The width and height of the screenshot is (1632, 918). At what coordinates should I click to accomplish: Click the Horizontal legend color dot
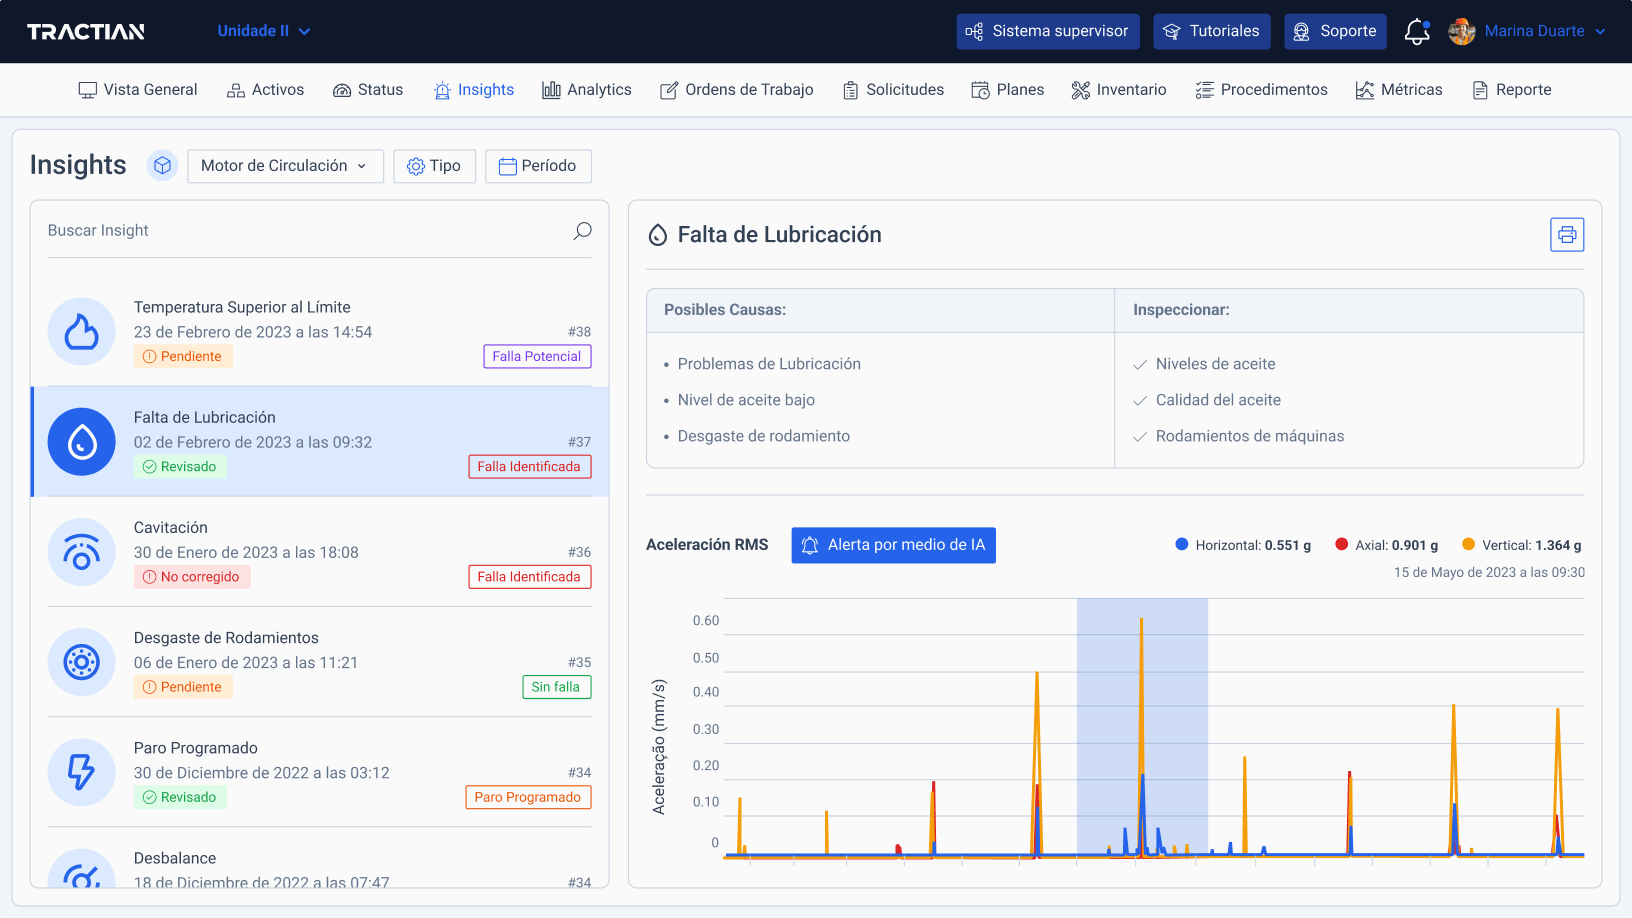(x=1180, y=545)
